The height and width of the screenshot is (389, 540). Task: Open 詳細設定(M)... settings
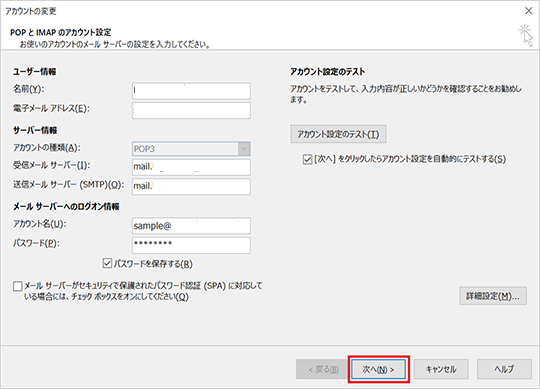click(x=493, y=296)
